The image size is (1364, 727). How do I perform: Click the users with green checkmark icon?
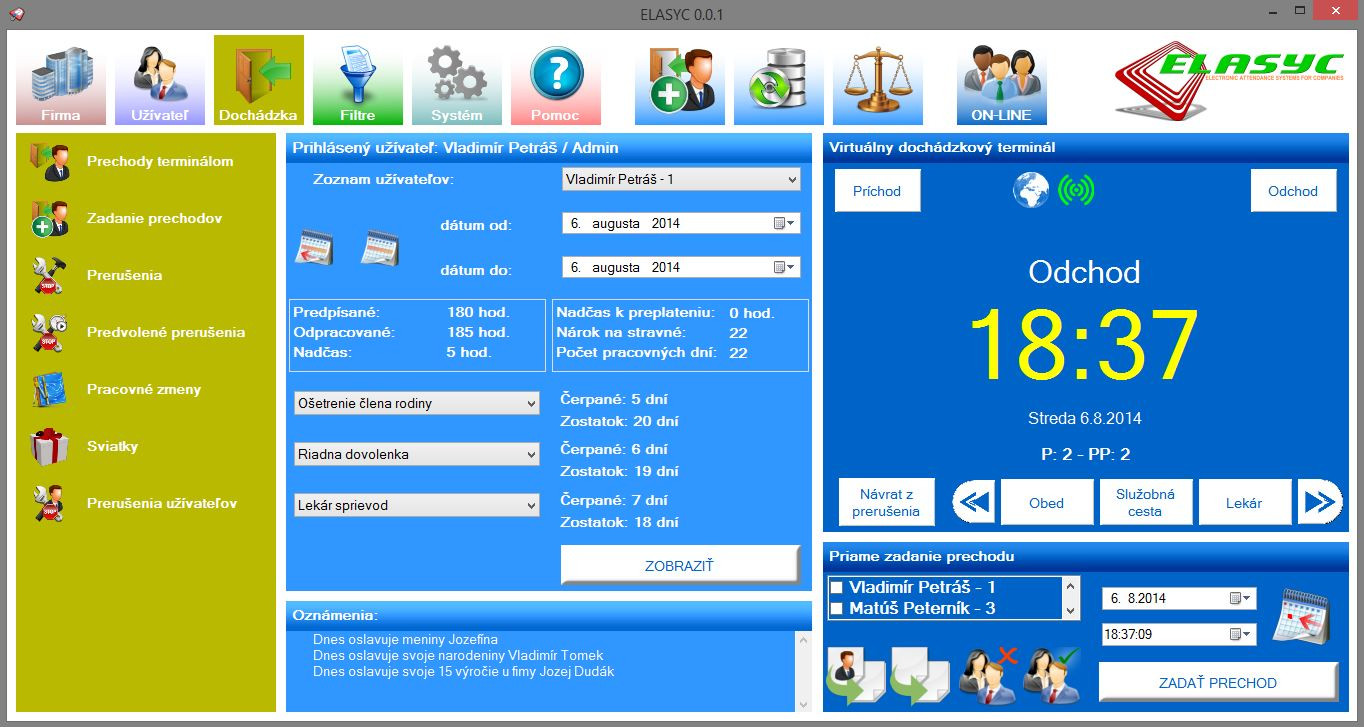tap(1050, 675)
